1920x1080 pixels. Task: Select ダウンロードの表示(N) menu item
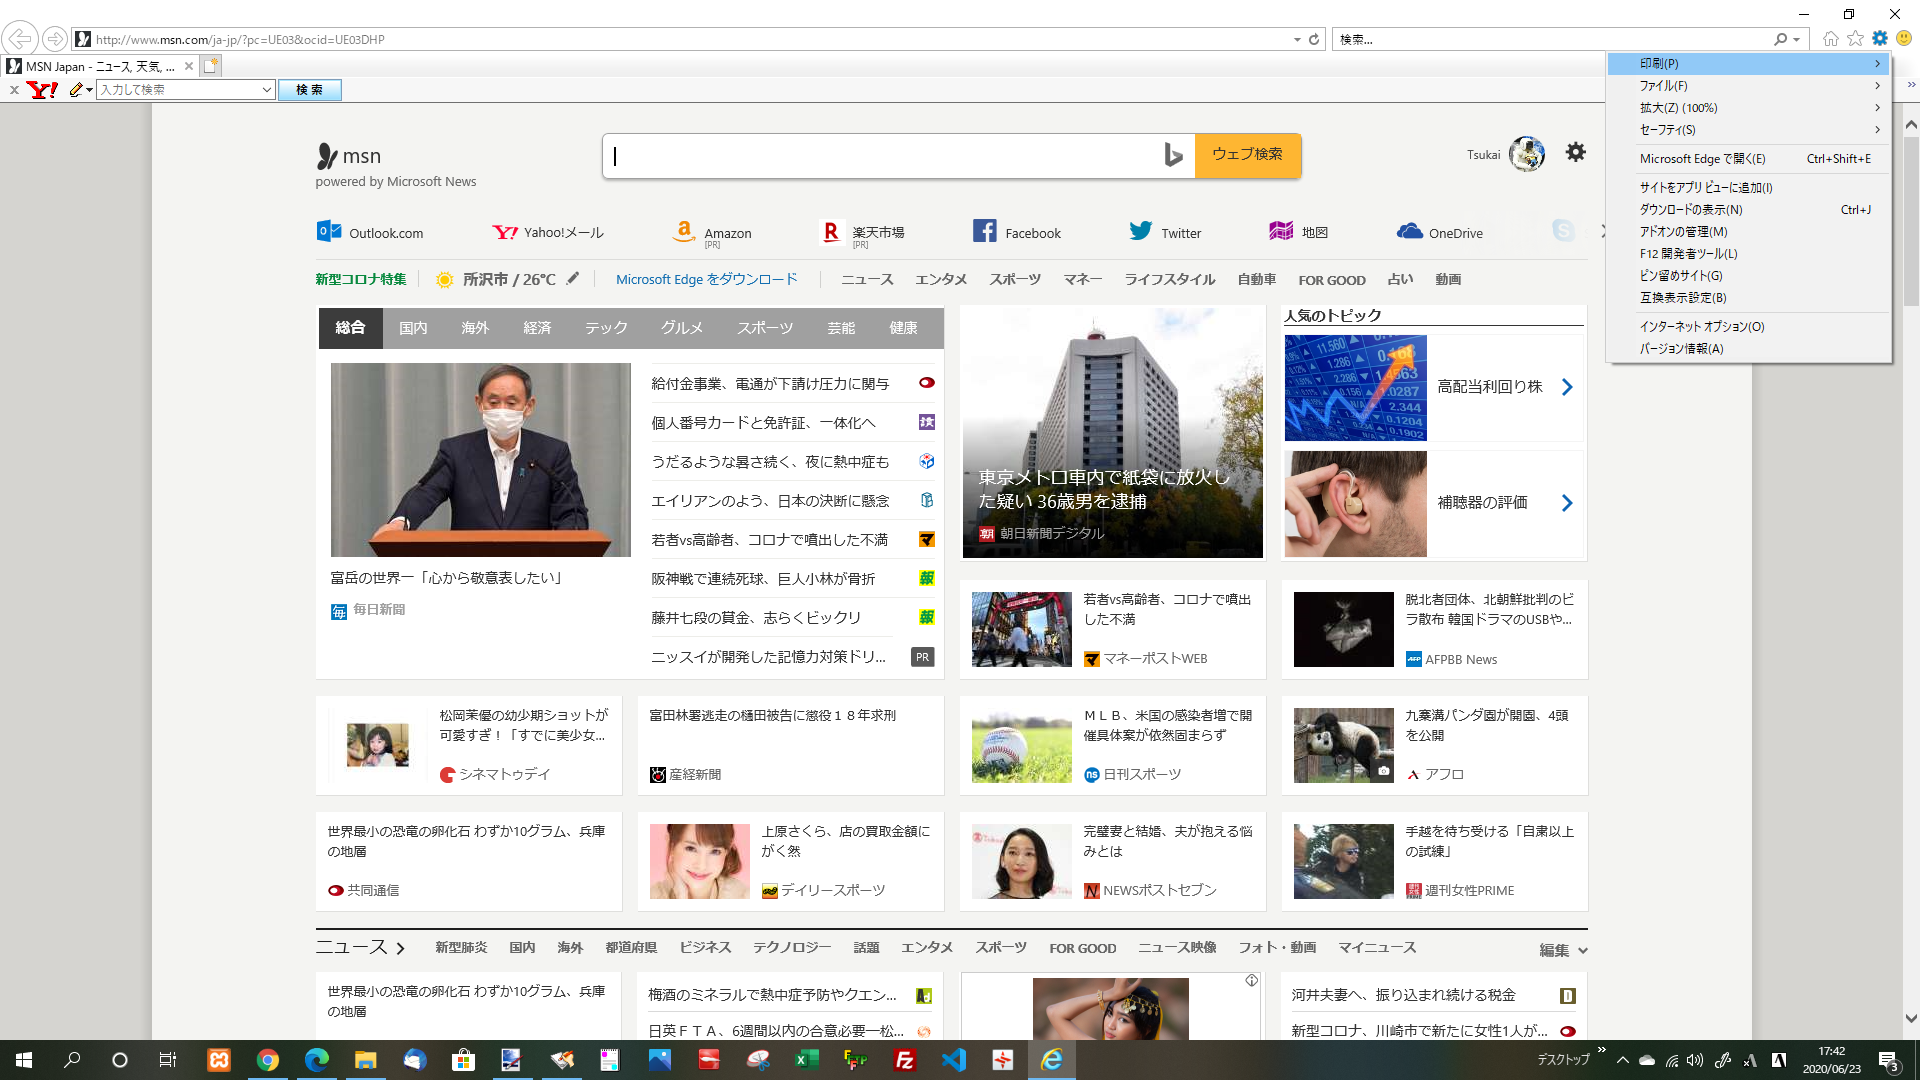click(1747, 209)
